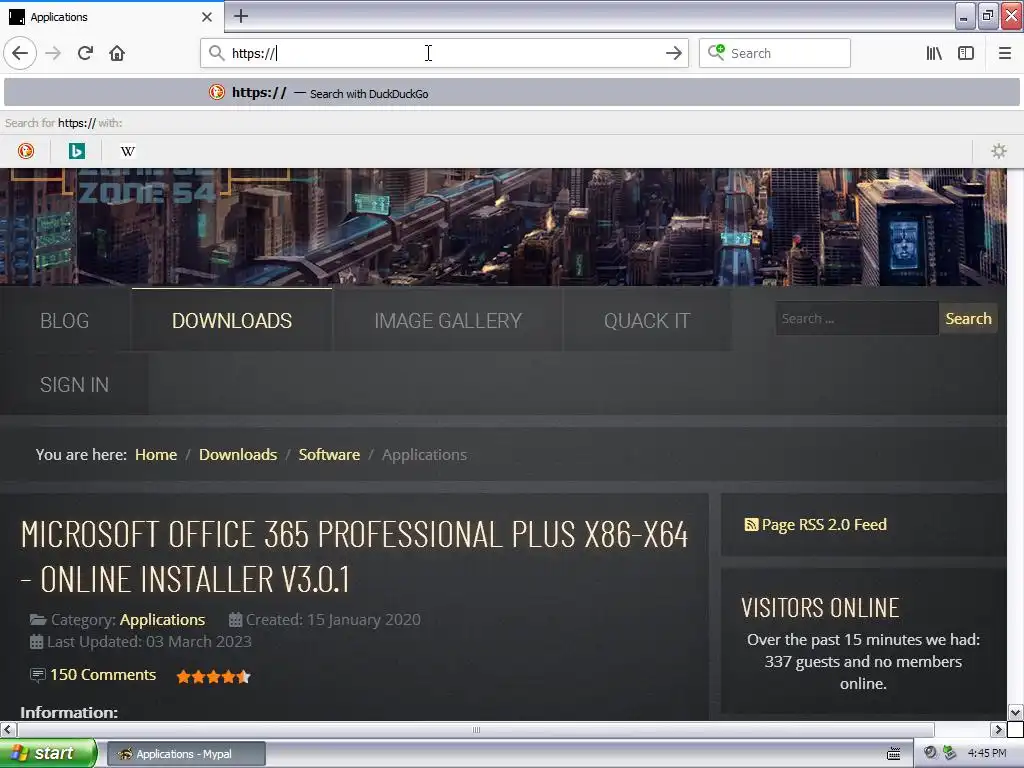Search with the Wikipedia one-off icon
Viewport: 1024px width, 768px height.
click(127, 151)
